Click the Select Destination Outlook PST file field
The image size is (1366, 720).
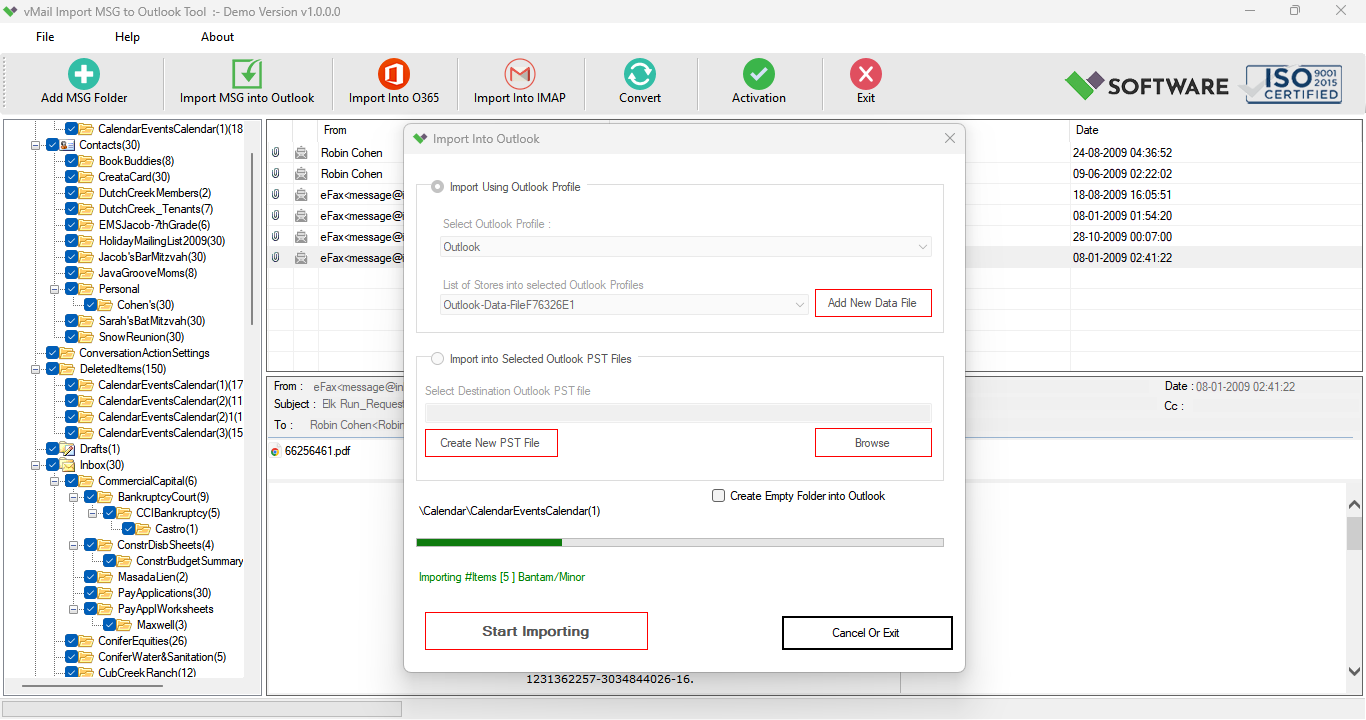679,412
